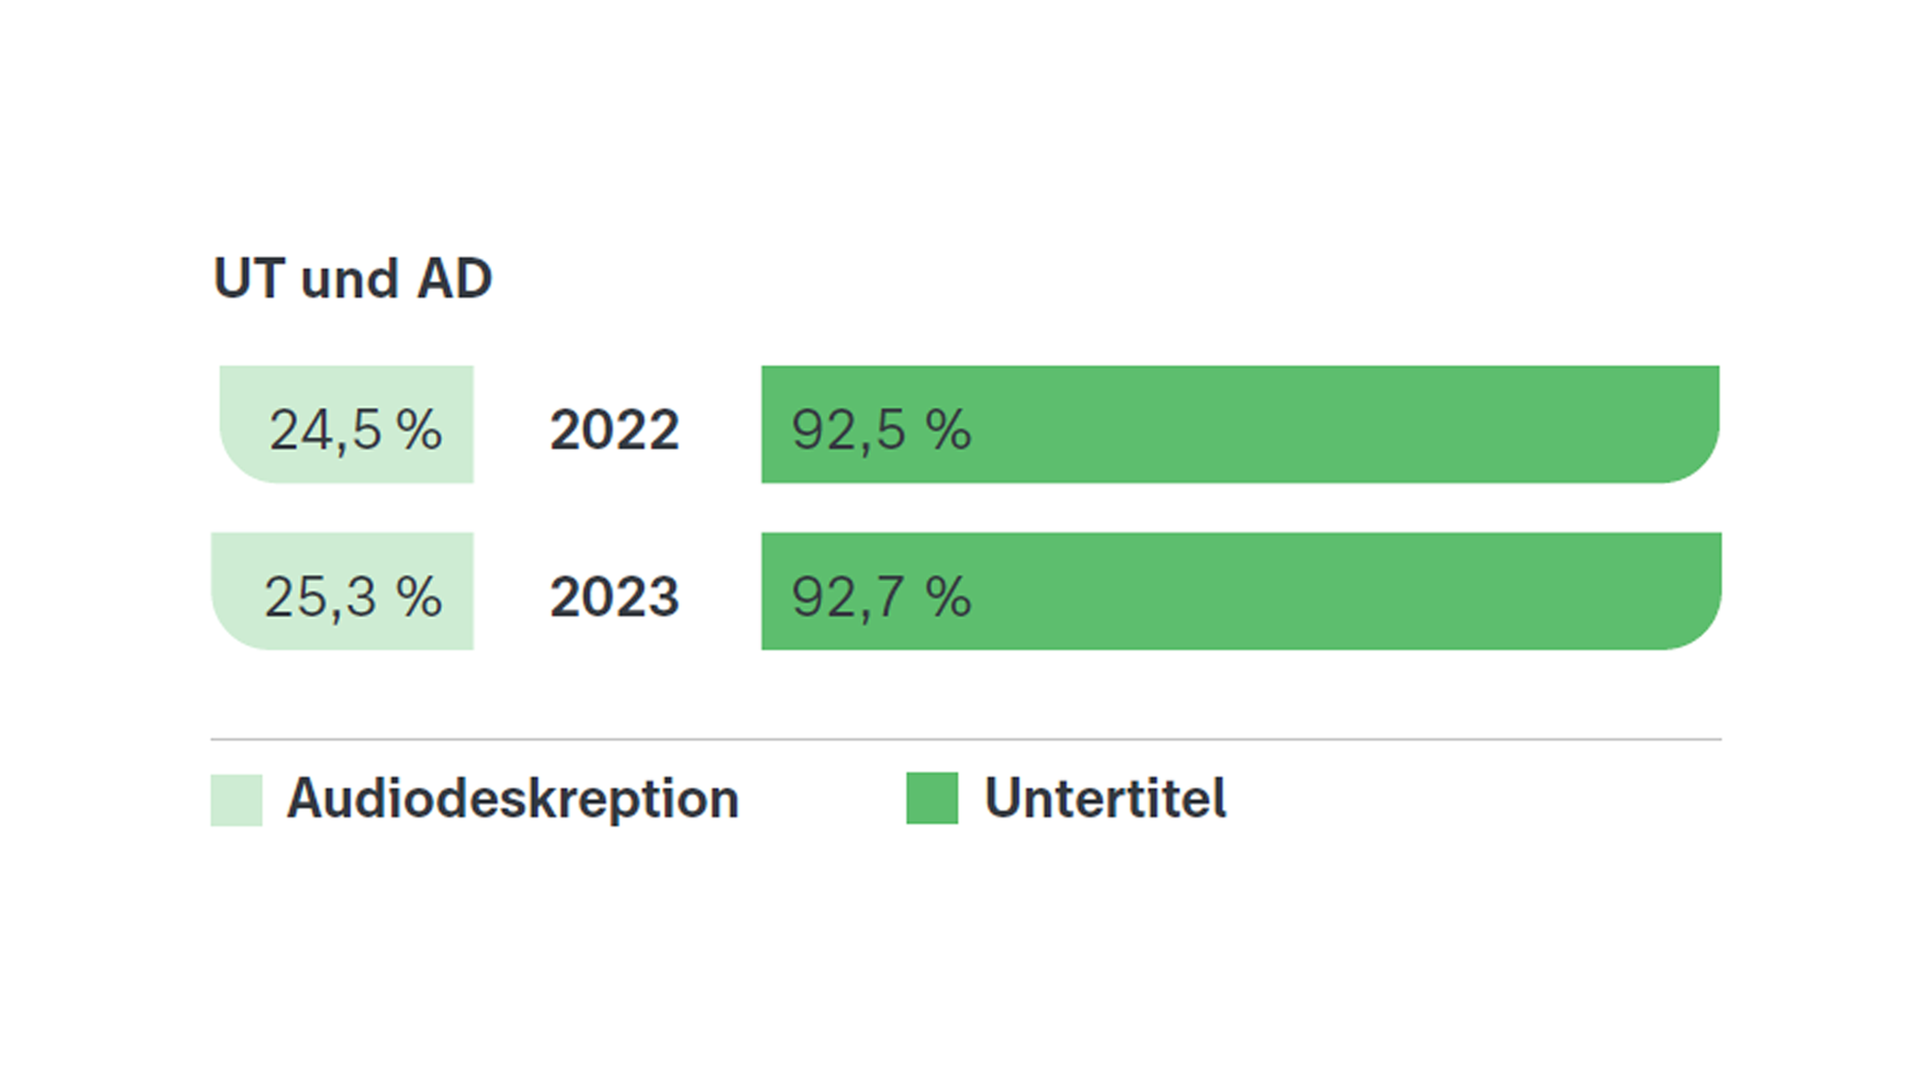The image size is (1920, 1080).
Task: Click the "UT und AD" chart title
Action: [352, 278]
